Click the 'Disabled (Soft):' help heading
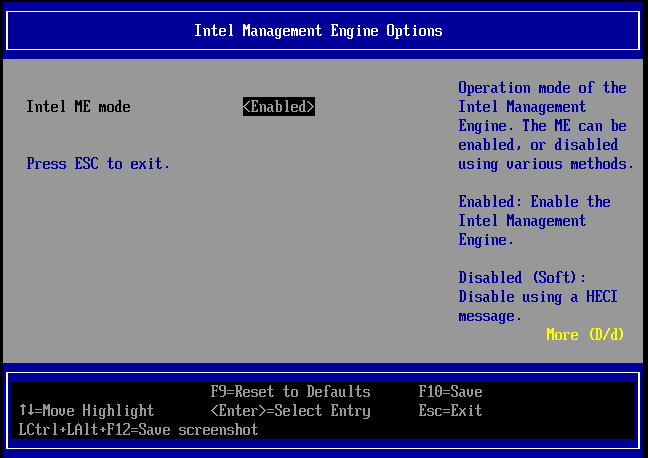 tap(522, 278)
